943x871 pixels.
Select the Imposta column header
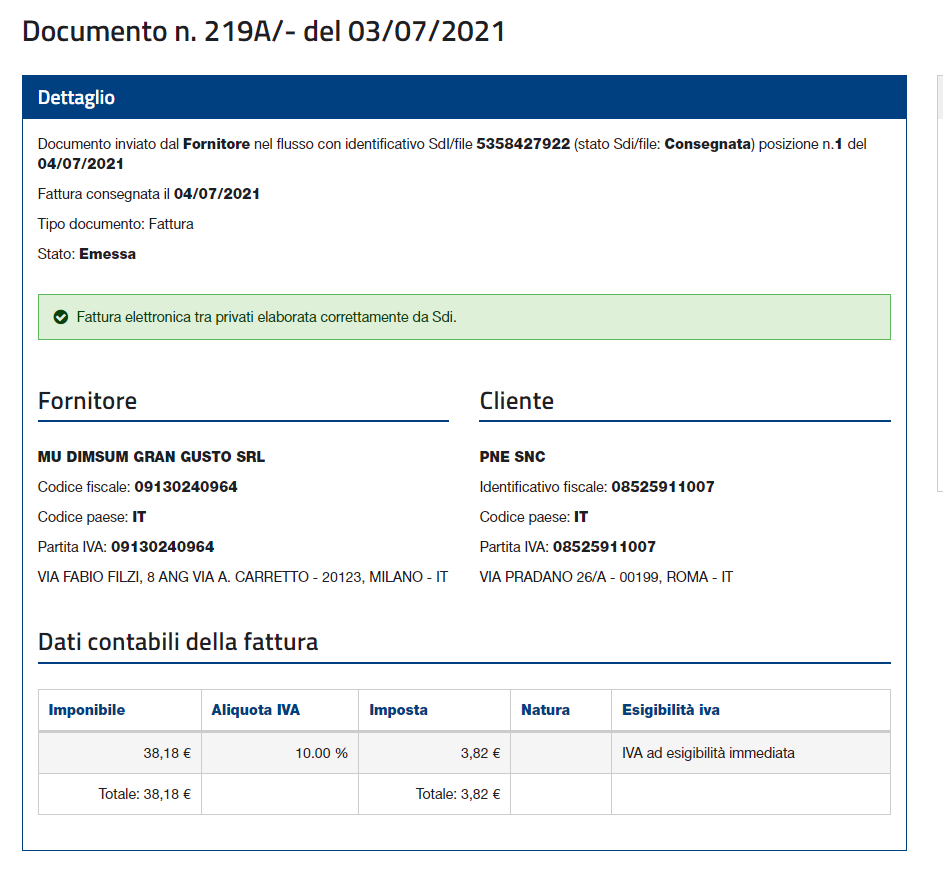398,710
